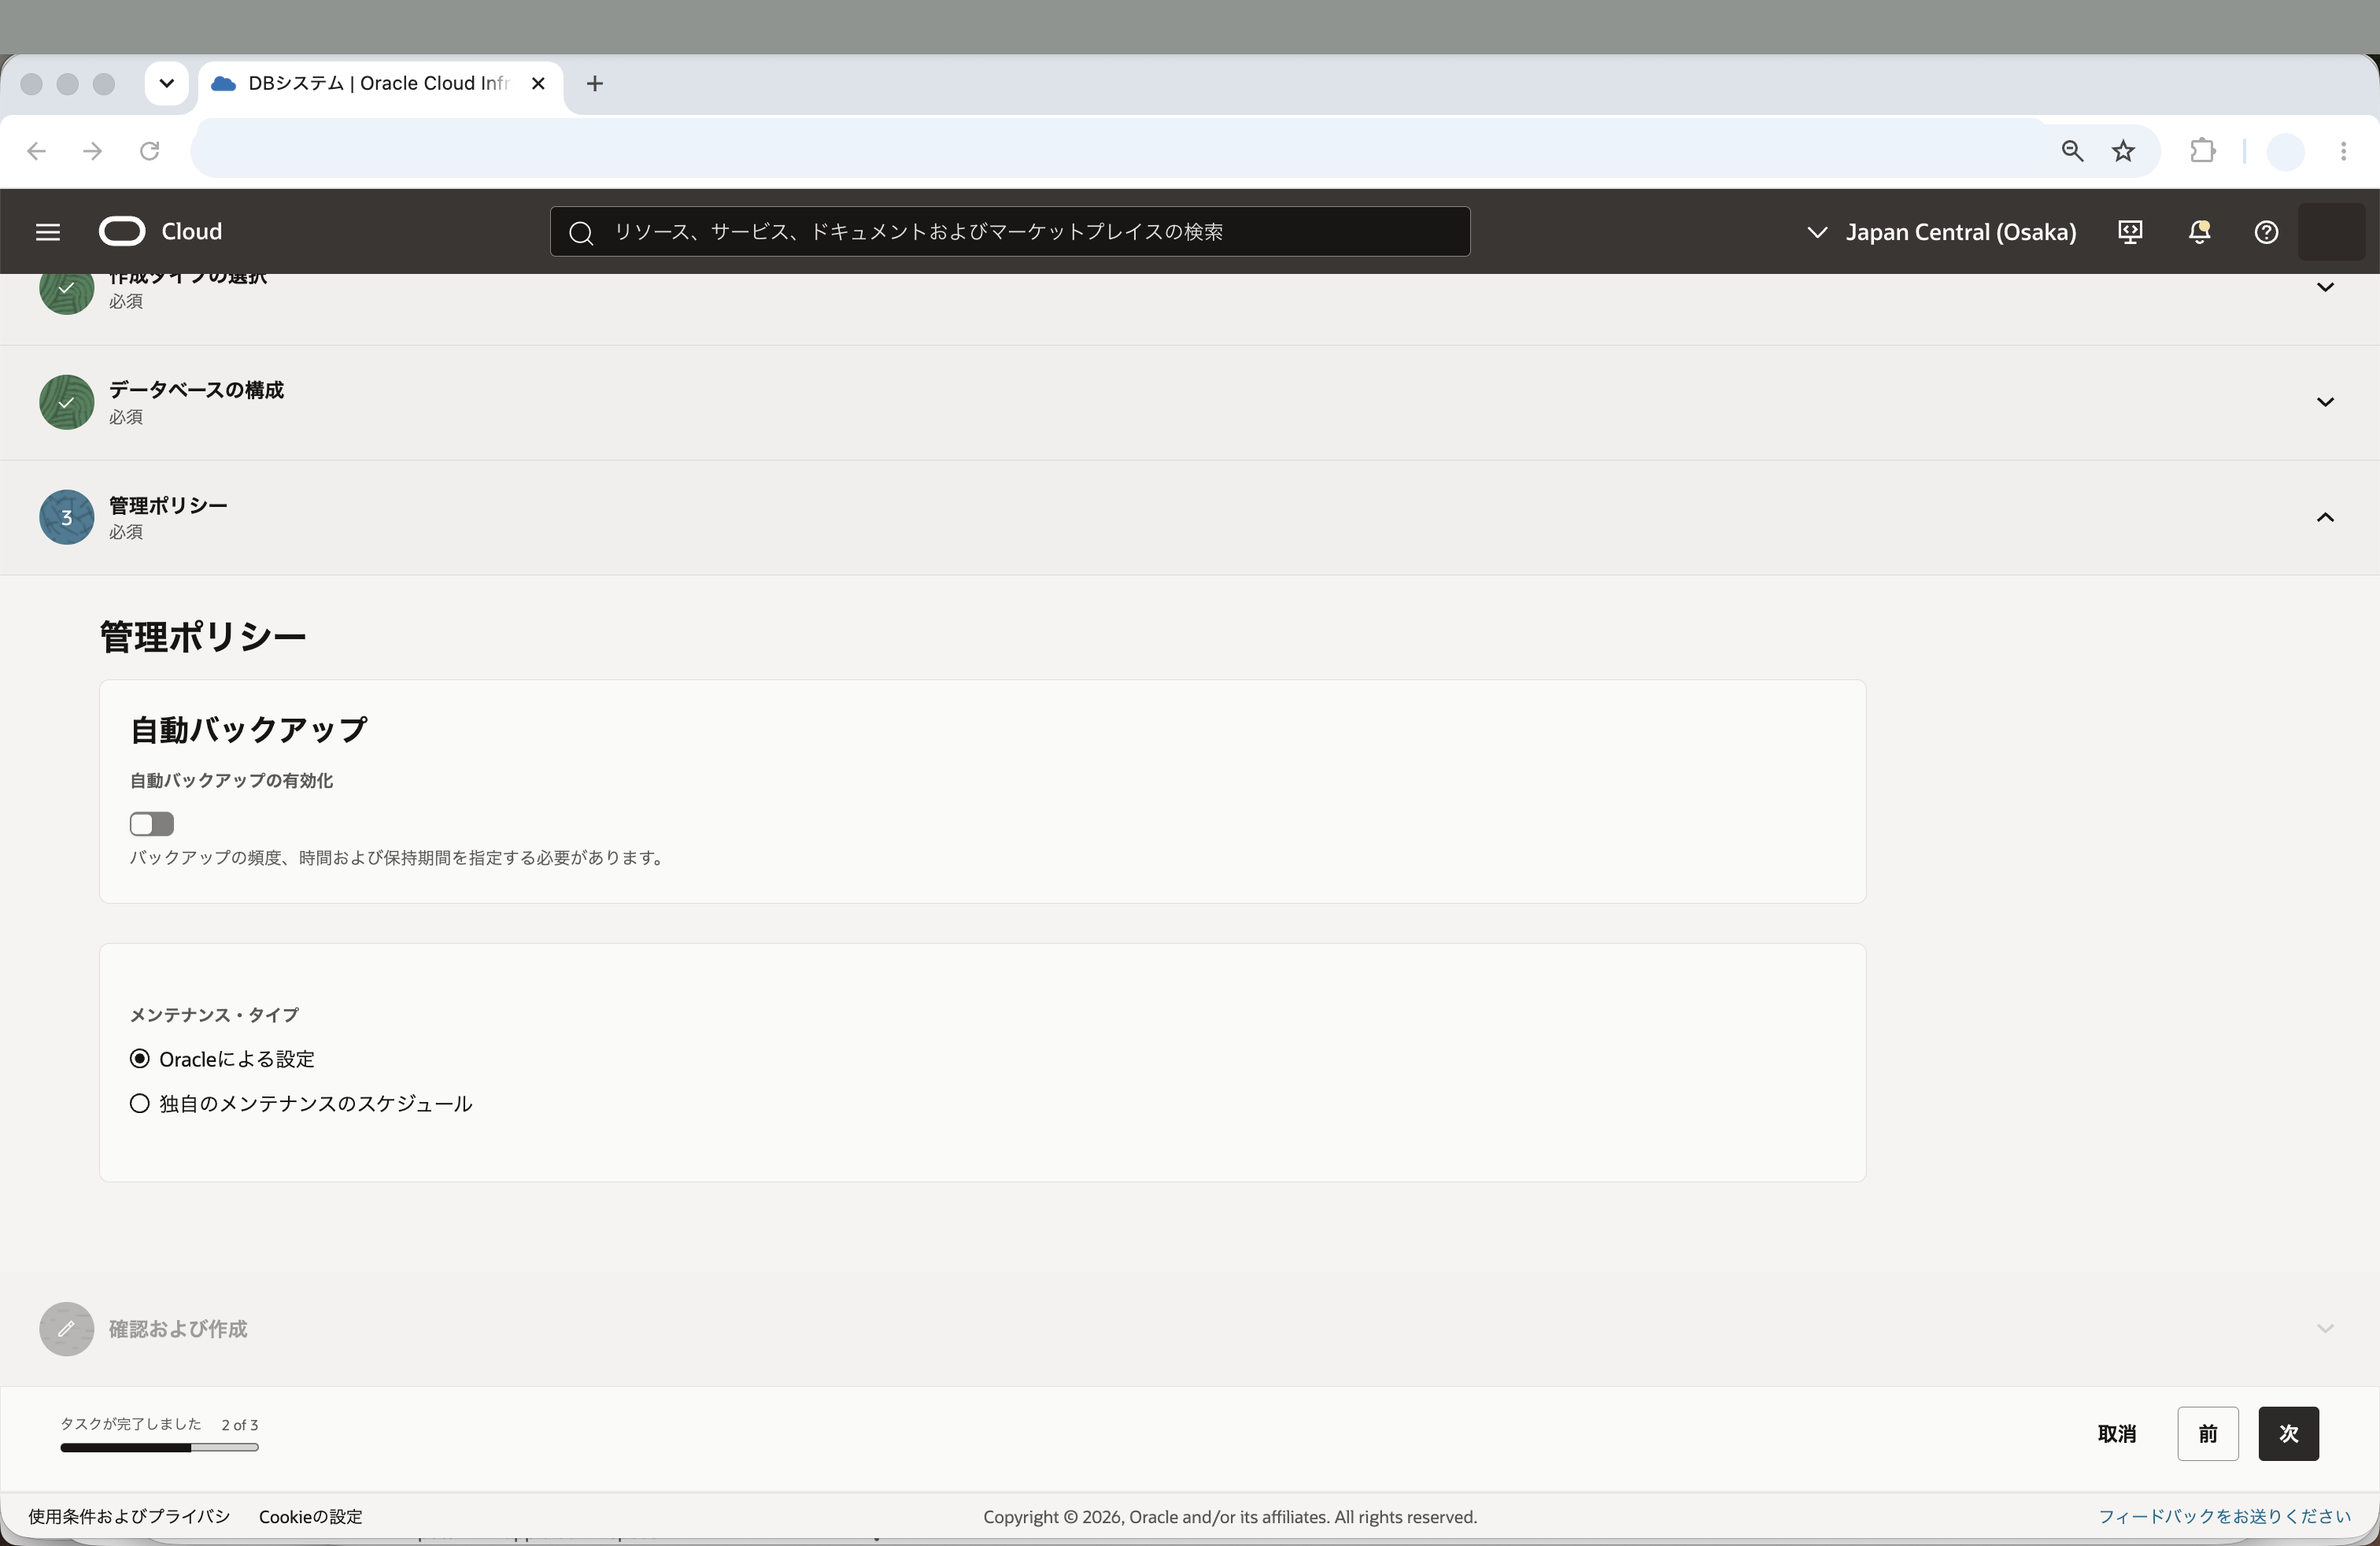Click the タスクが完了しました status text
The width and height of the screenshot is (2380, 1546).
pyautogui.click(x=131, y=1424)
